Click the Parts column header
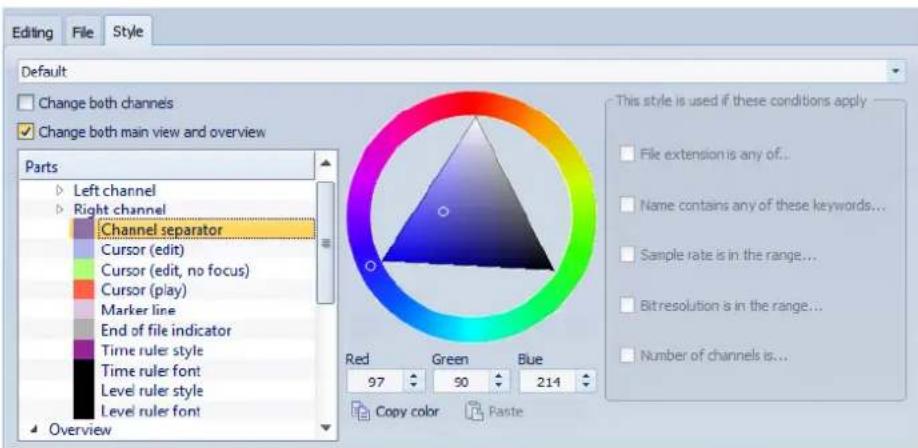Screen dimensions: 918x448 [x=167, y=166]
